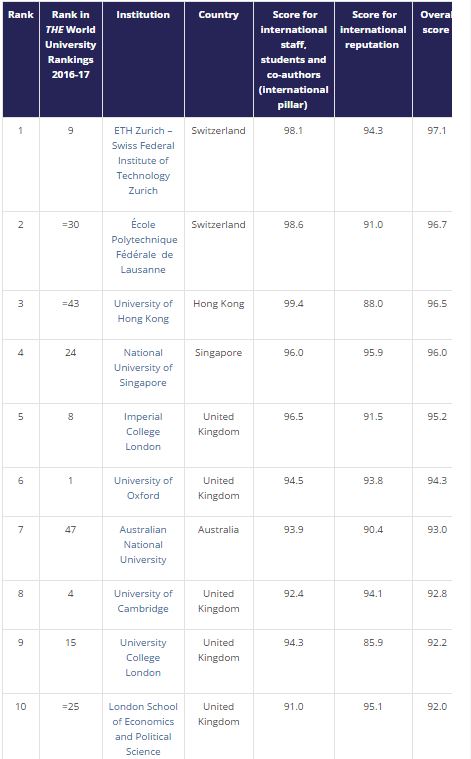This screenshot has width=471, height=759.
Task: Click the Institution column header
Action: (x=143, y=15)
